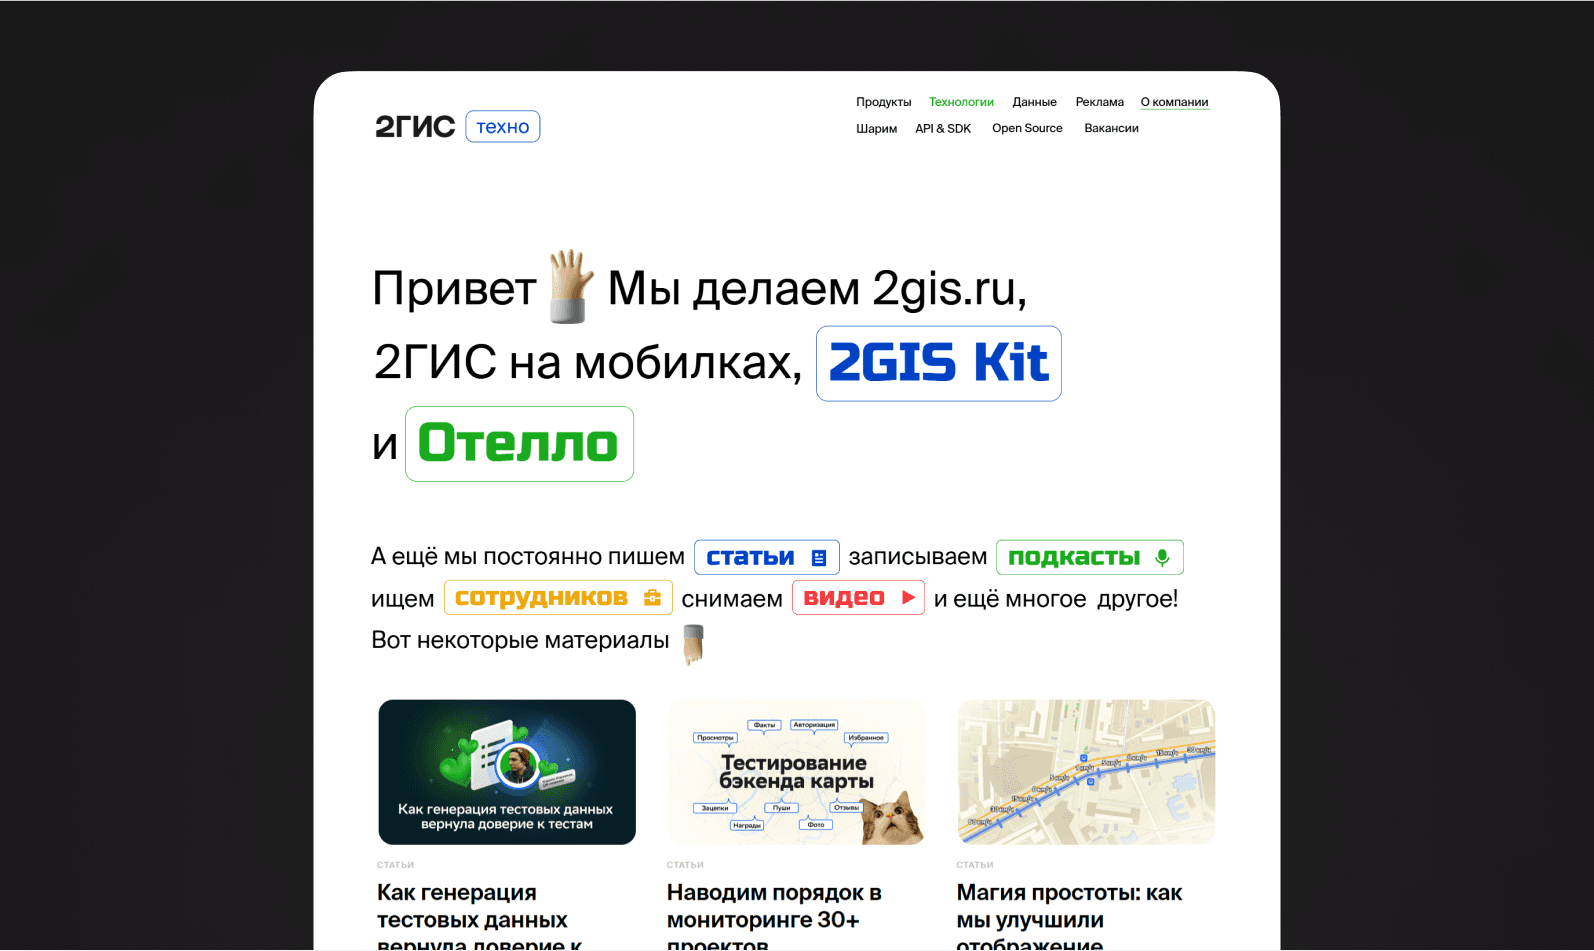Image resolution: width=1594 pixels, height=951 pixels.
Task: Click the play icon in the видео tag
Action: (908, 598)
